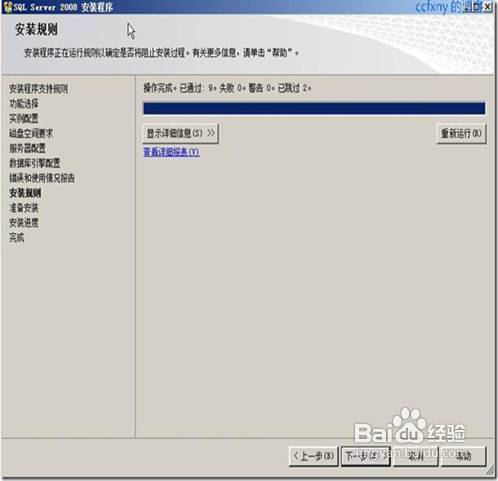This screenshot has width=498, height=481.
Task: Select 数据库引擎配置 step in sidebar
Action: coord(35,163)
